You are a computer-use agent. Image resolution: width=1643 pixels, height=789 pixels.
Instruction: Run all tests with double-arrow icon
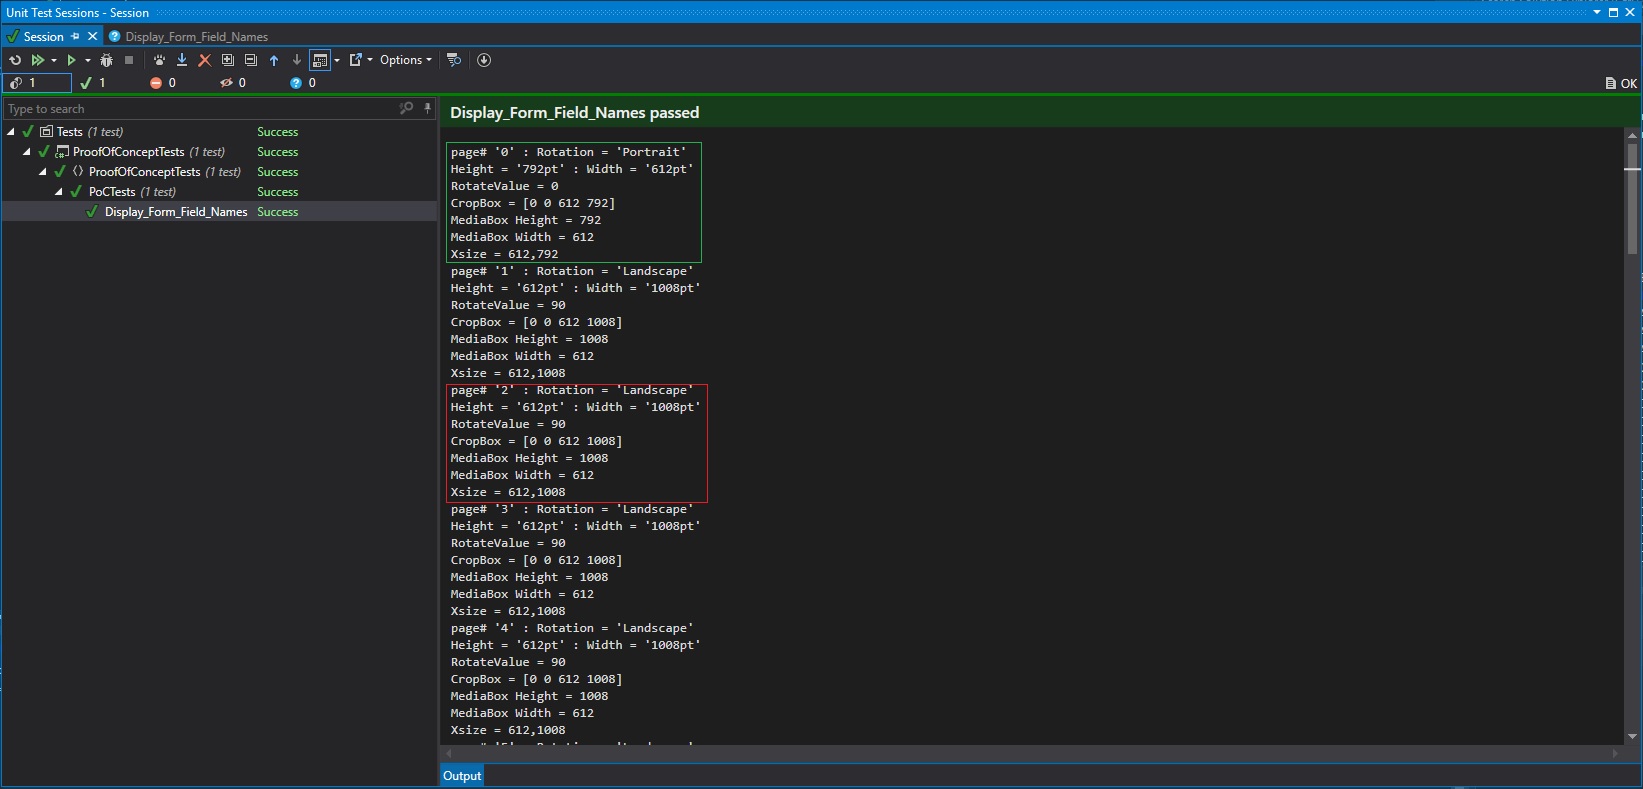point(38,60)
